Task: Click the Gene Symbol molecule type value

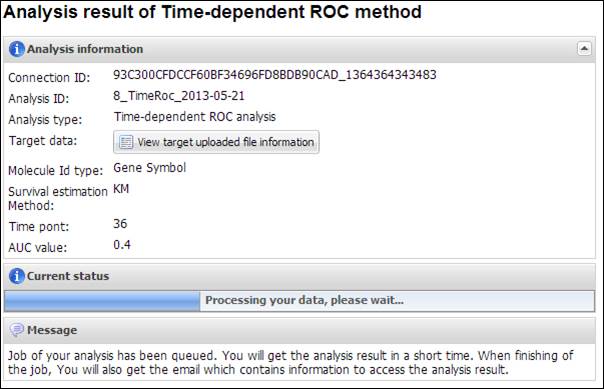Action: click(149, 168)
